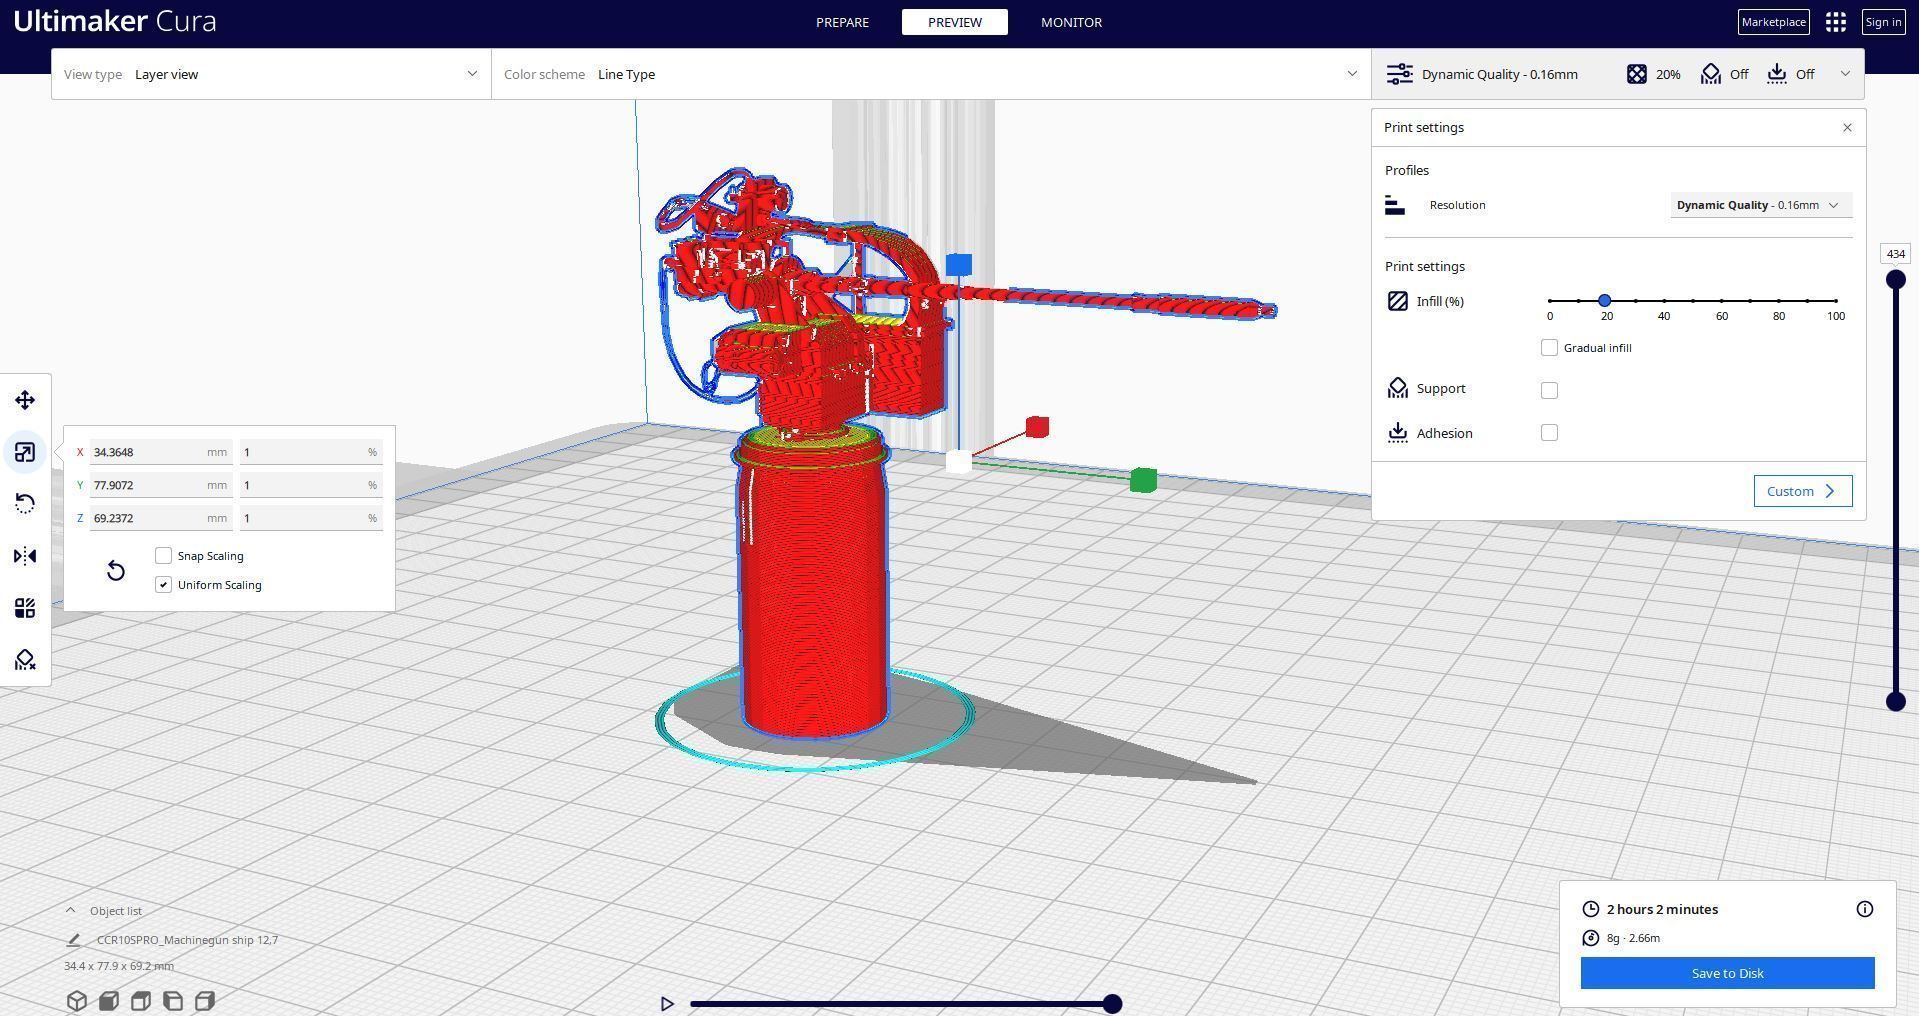The image size is (1919, 1016).
Task: Click Save to Disk
Action: 1727,973
